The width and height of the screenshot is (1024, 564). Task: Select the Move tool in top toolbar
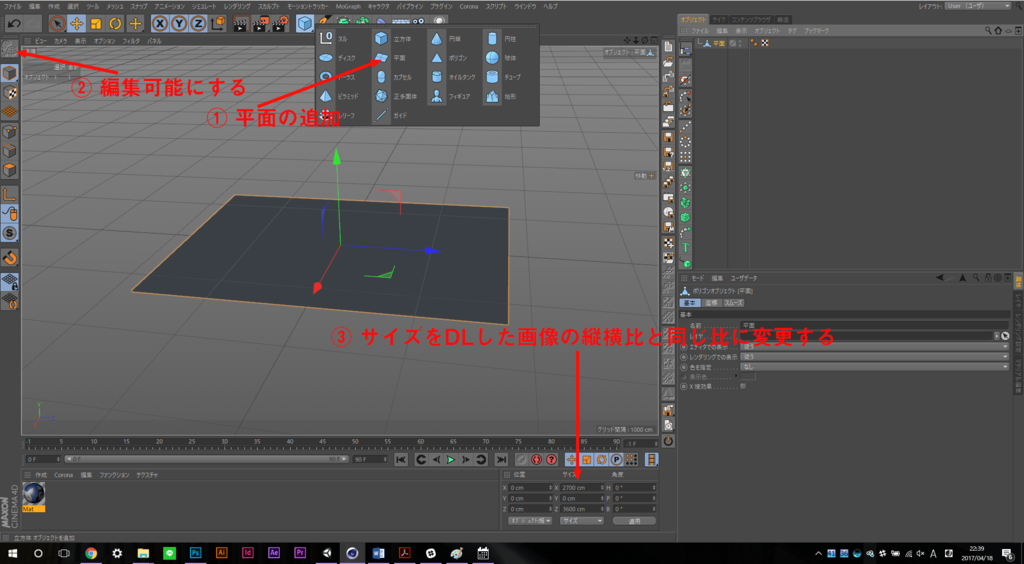76,24
